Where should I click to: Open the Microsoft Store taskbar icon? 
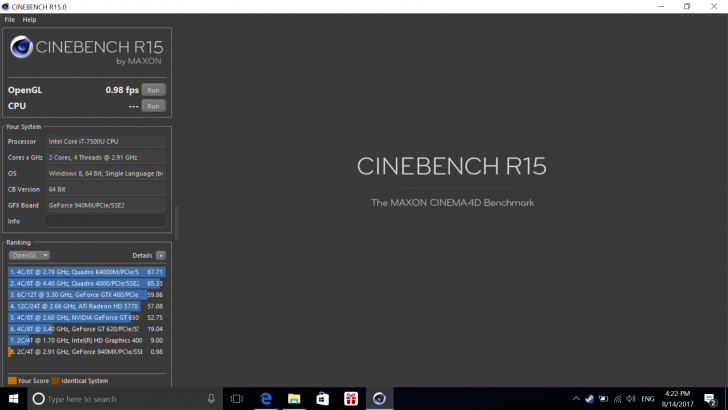click(322, 398)
